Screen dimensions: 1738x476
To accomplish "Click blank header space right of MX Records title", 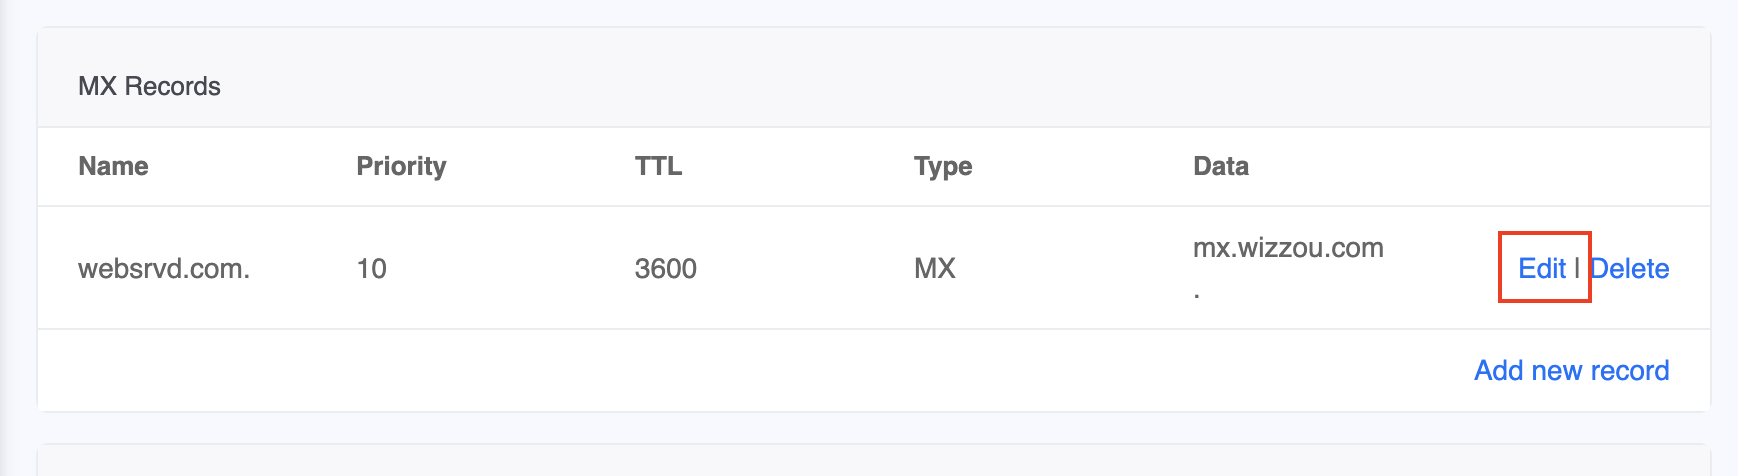I will click(x=900, y=86).
